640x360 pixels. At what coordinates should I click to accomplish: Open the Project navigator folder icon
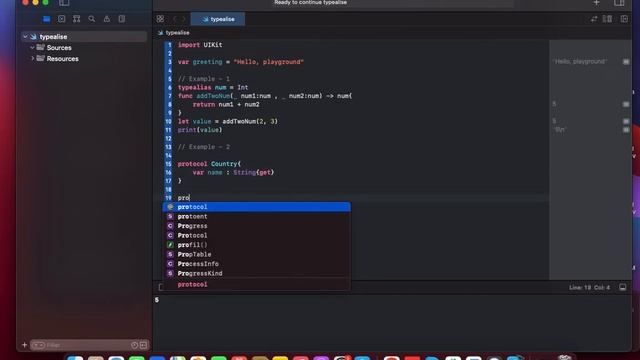47,19
